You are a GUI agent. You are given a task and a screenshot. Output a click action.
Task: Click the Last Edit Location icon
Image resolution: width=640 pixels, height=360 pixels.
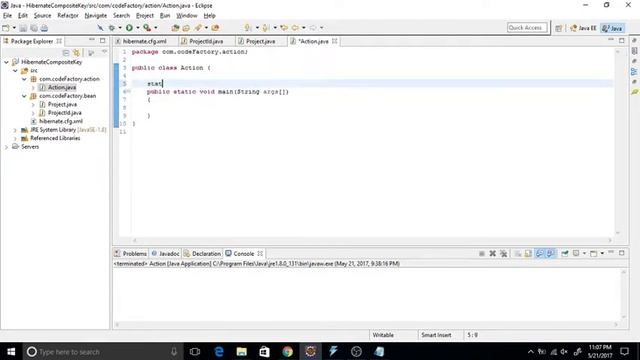pos(284,28)
